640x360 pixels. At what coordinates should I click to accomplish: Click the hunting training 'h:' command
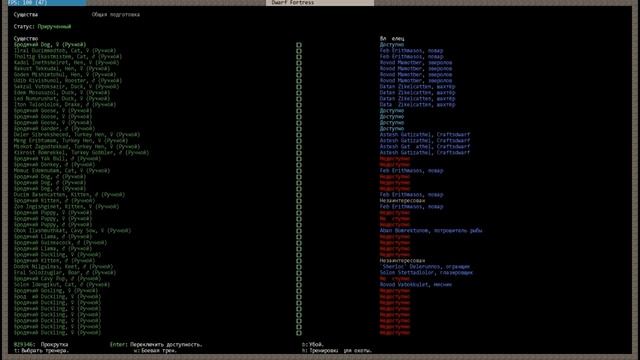[337, 351]
